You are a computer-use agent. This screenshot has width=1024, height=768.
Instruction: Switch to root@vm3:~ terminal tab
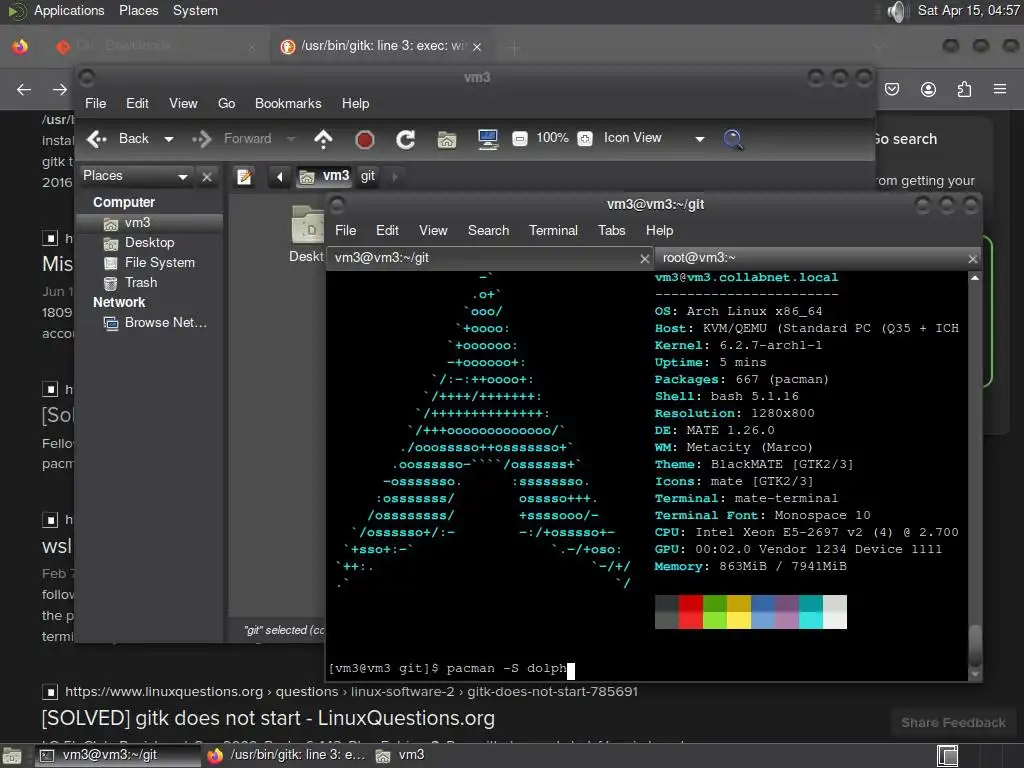tap(811, 258)
